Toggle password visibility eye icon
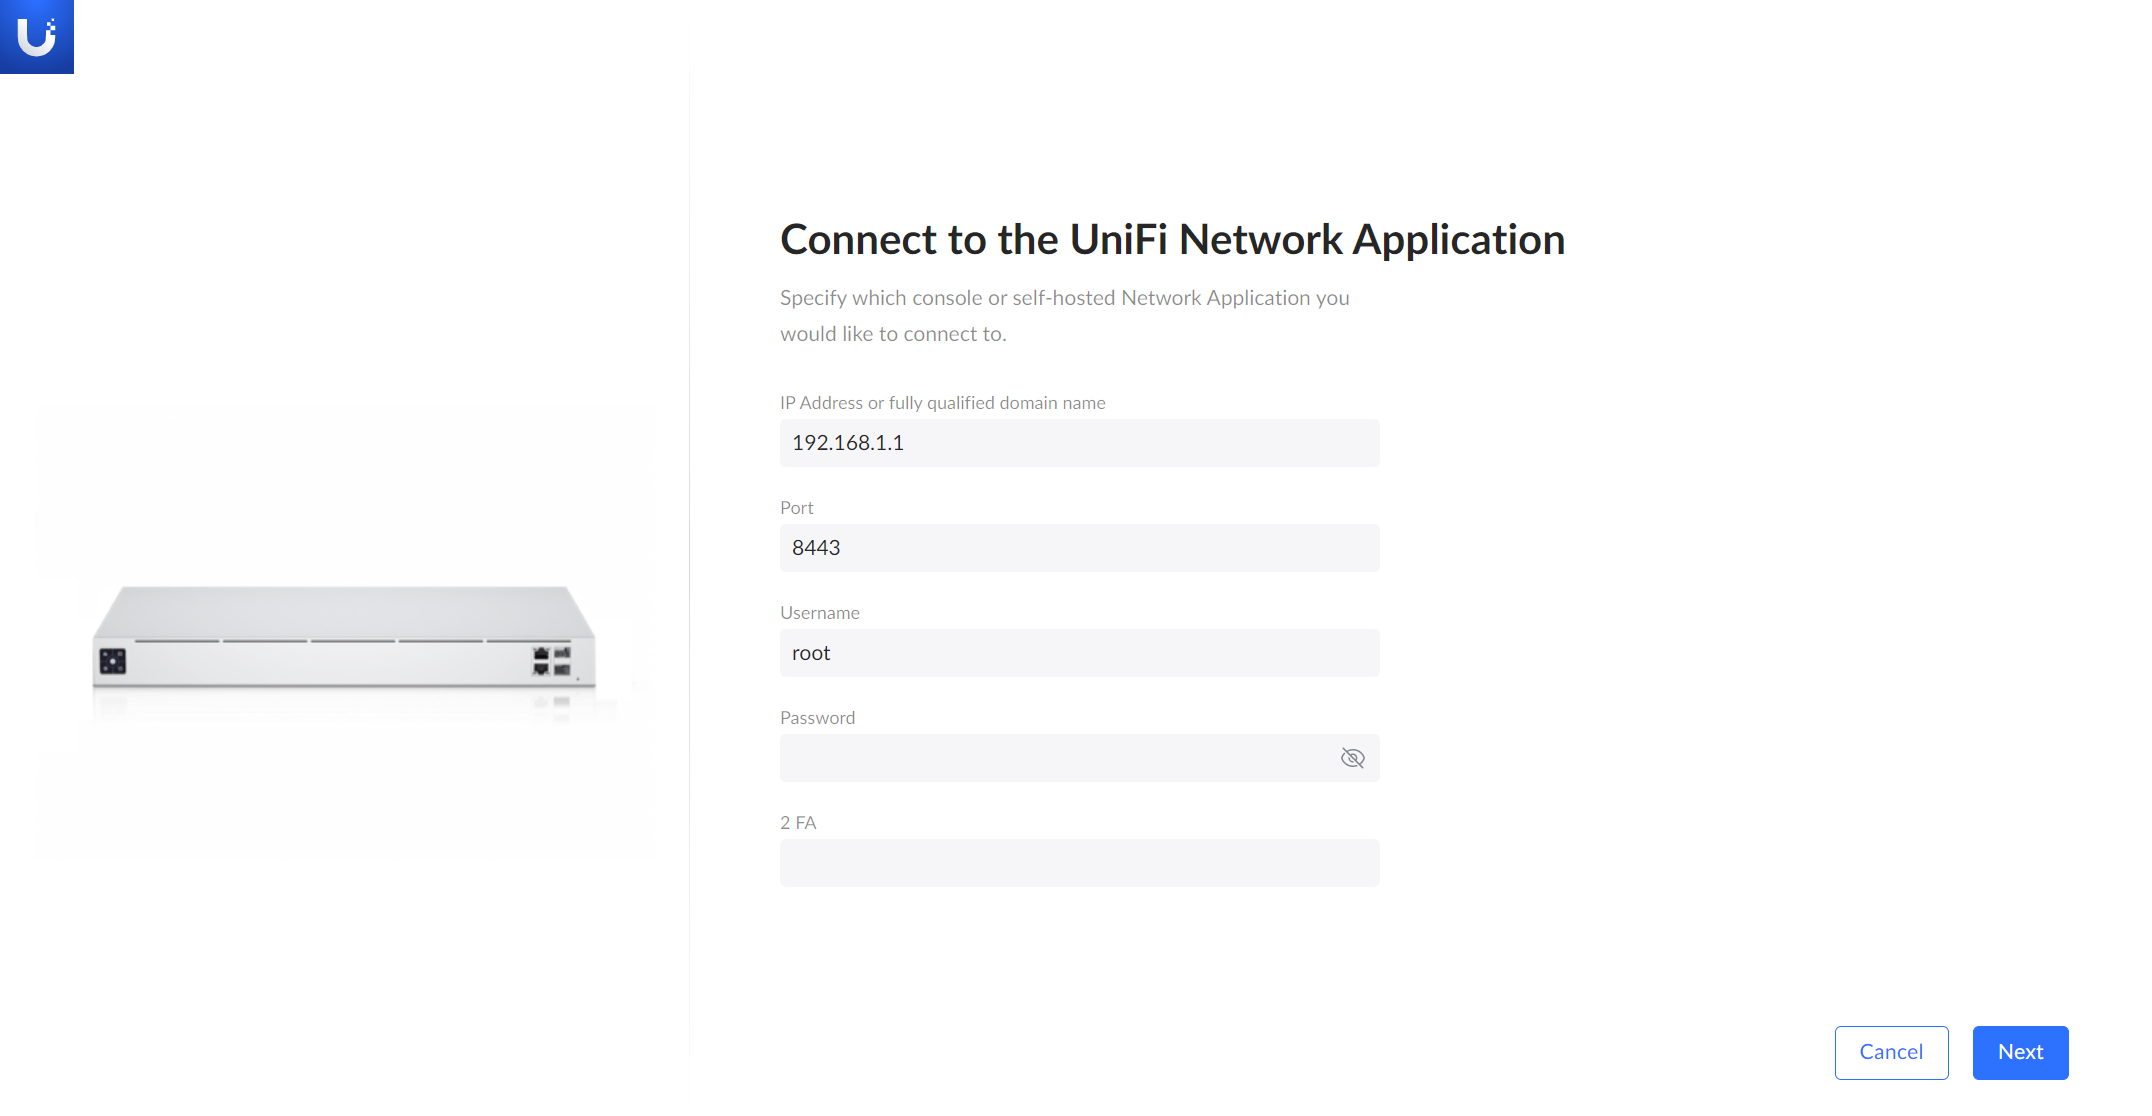The height and width of the screenshot is (1116, 2152). point(1352,758)
